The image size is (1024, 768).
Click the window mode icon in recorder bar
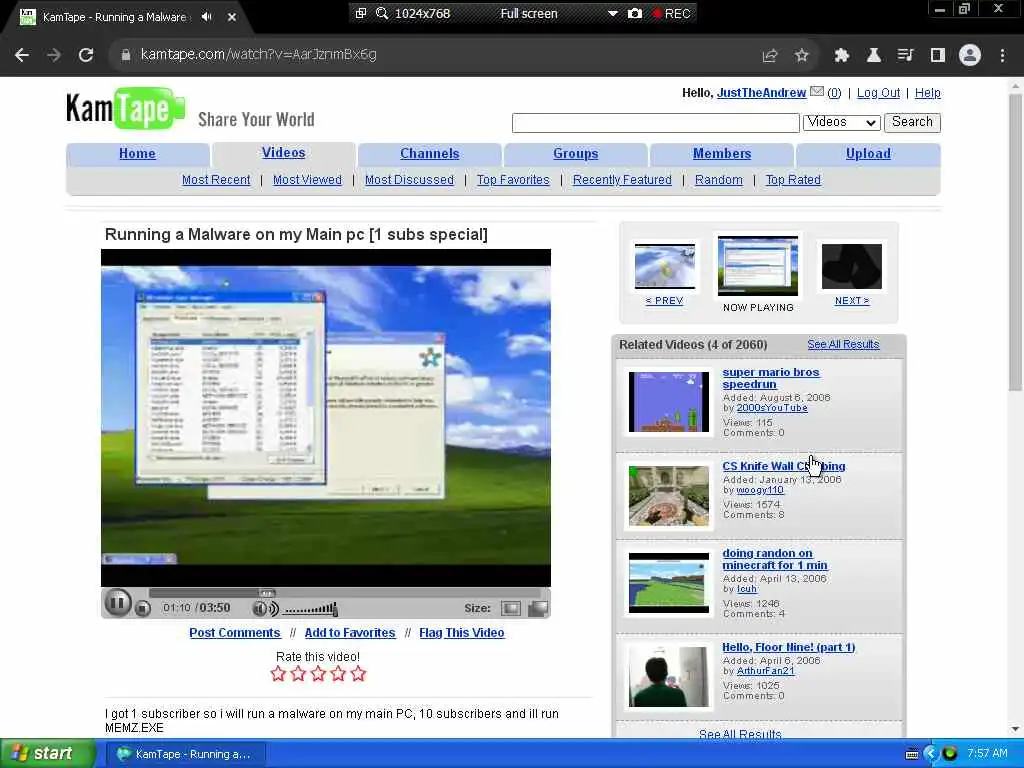pos(360,13)
